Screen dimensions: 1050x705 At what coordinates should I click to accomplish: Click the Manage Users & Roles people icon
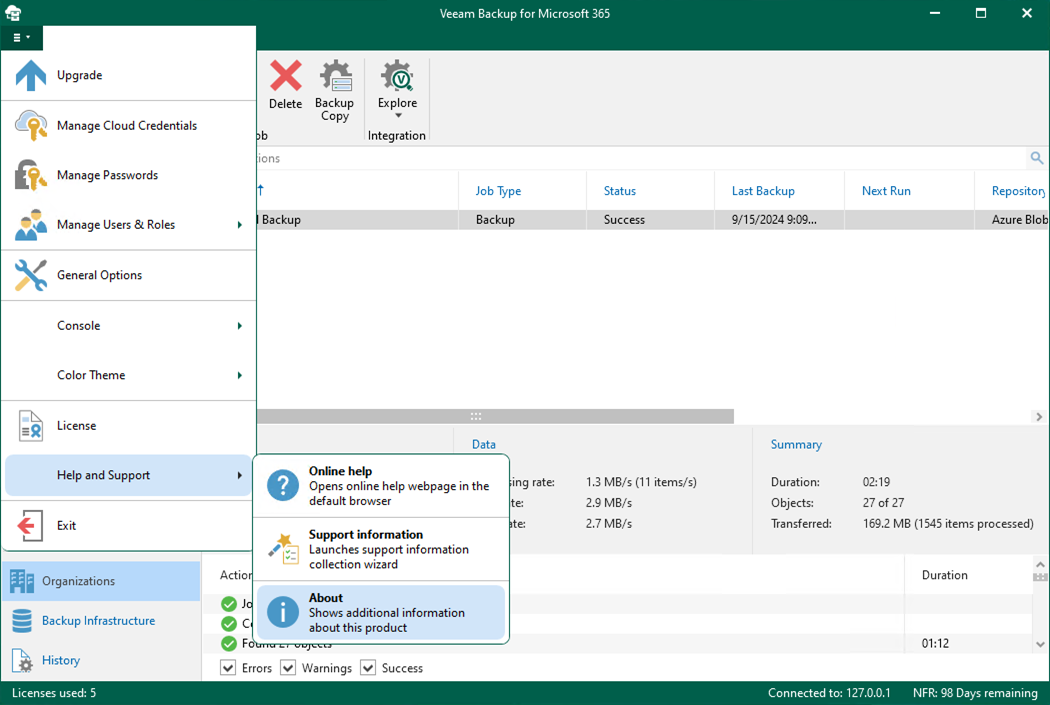(x=31, y=225)
